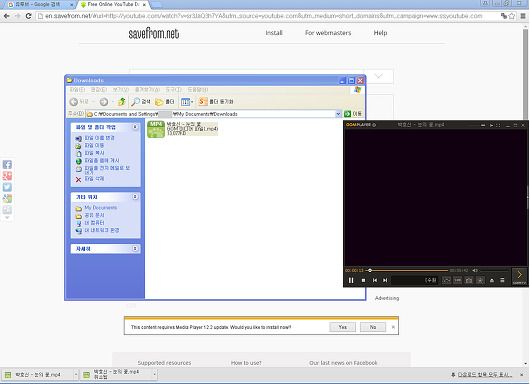The height and width of the screenshot is (384, 530).
Task: Collapse the Other Places panel
Action: [135, 197]
